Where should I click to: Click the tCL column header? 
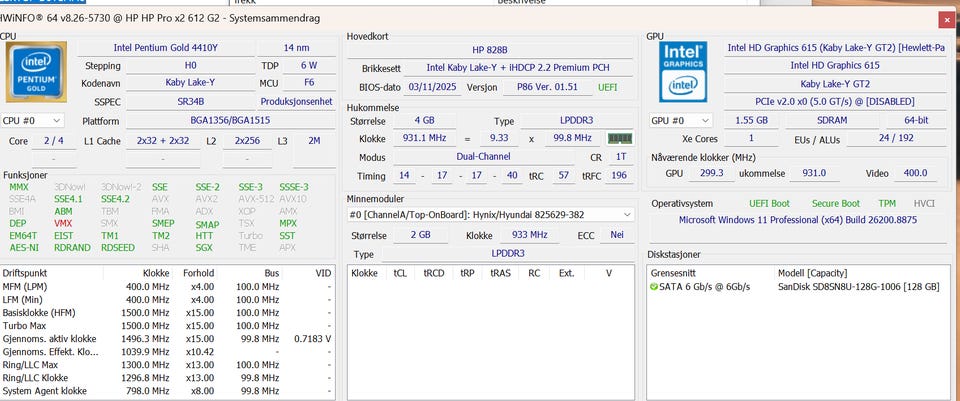pos(399,273)
